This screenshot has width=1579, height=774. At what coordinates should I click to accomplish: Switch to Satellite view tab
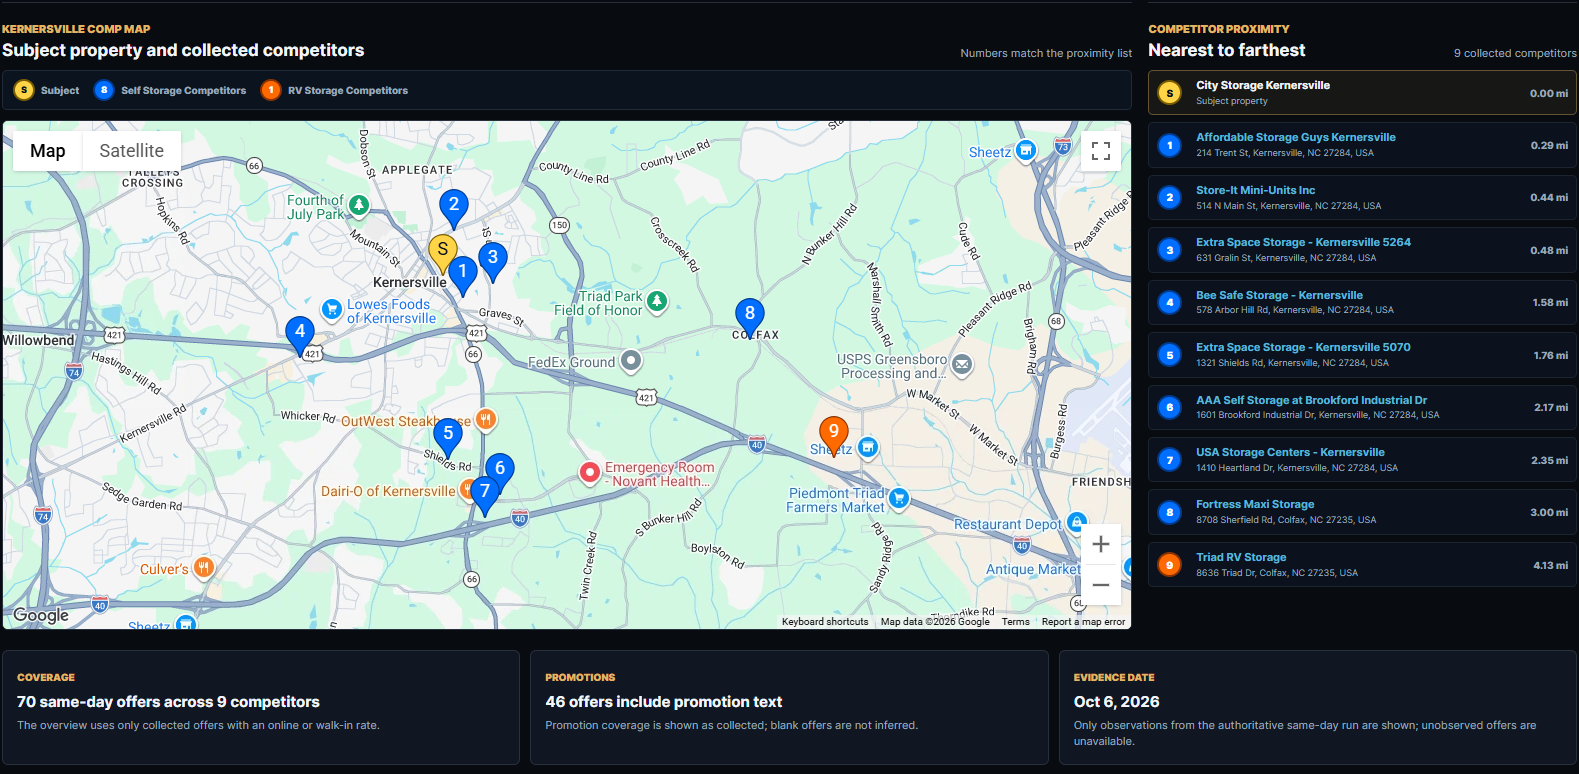point(131,151)
